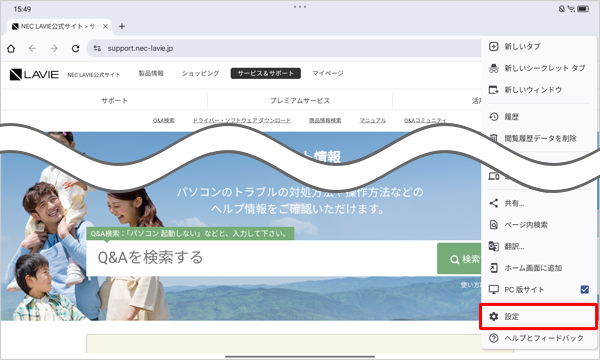This screenshot has height=360, width=600.
Task: Click the translate icon in menu
Action: [x=494, y=246]
